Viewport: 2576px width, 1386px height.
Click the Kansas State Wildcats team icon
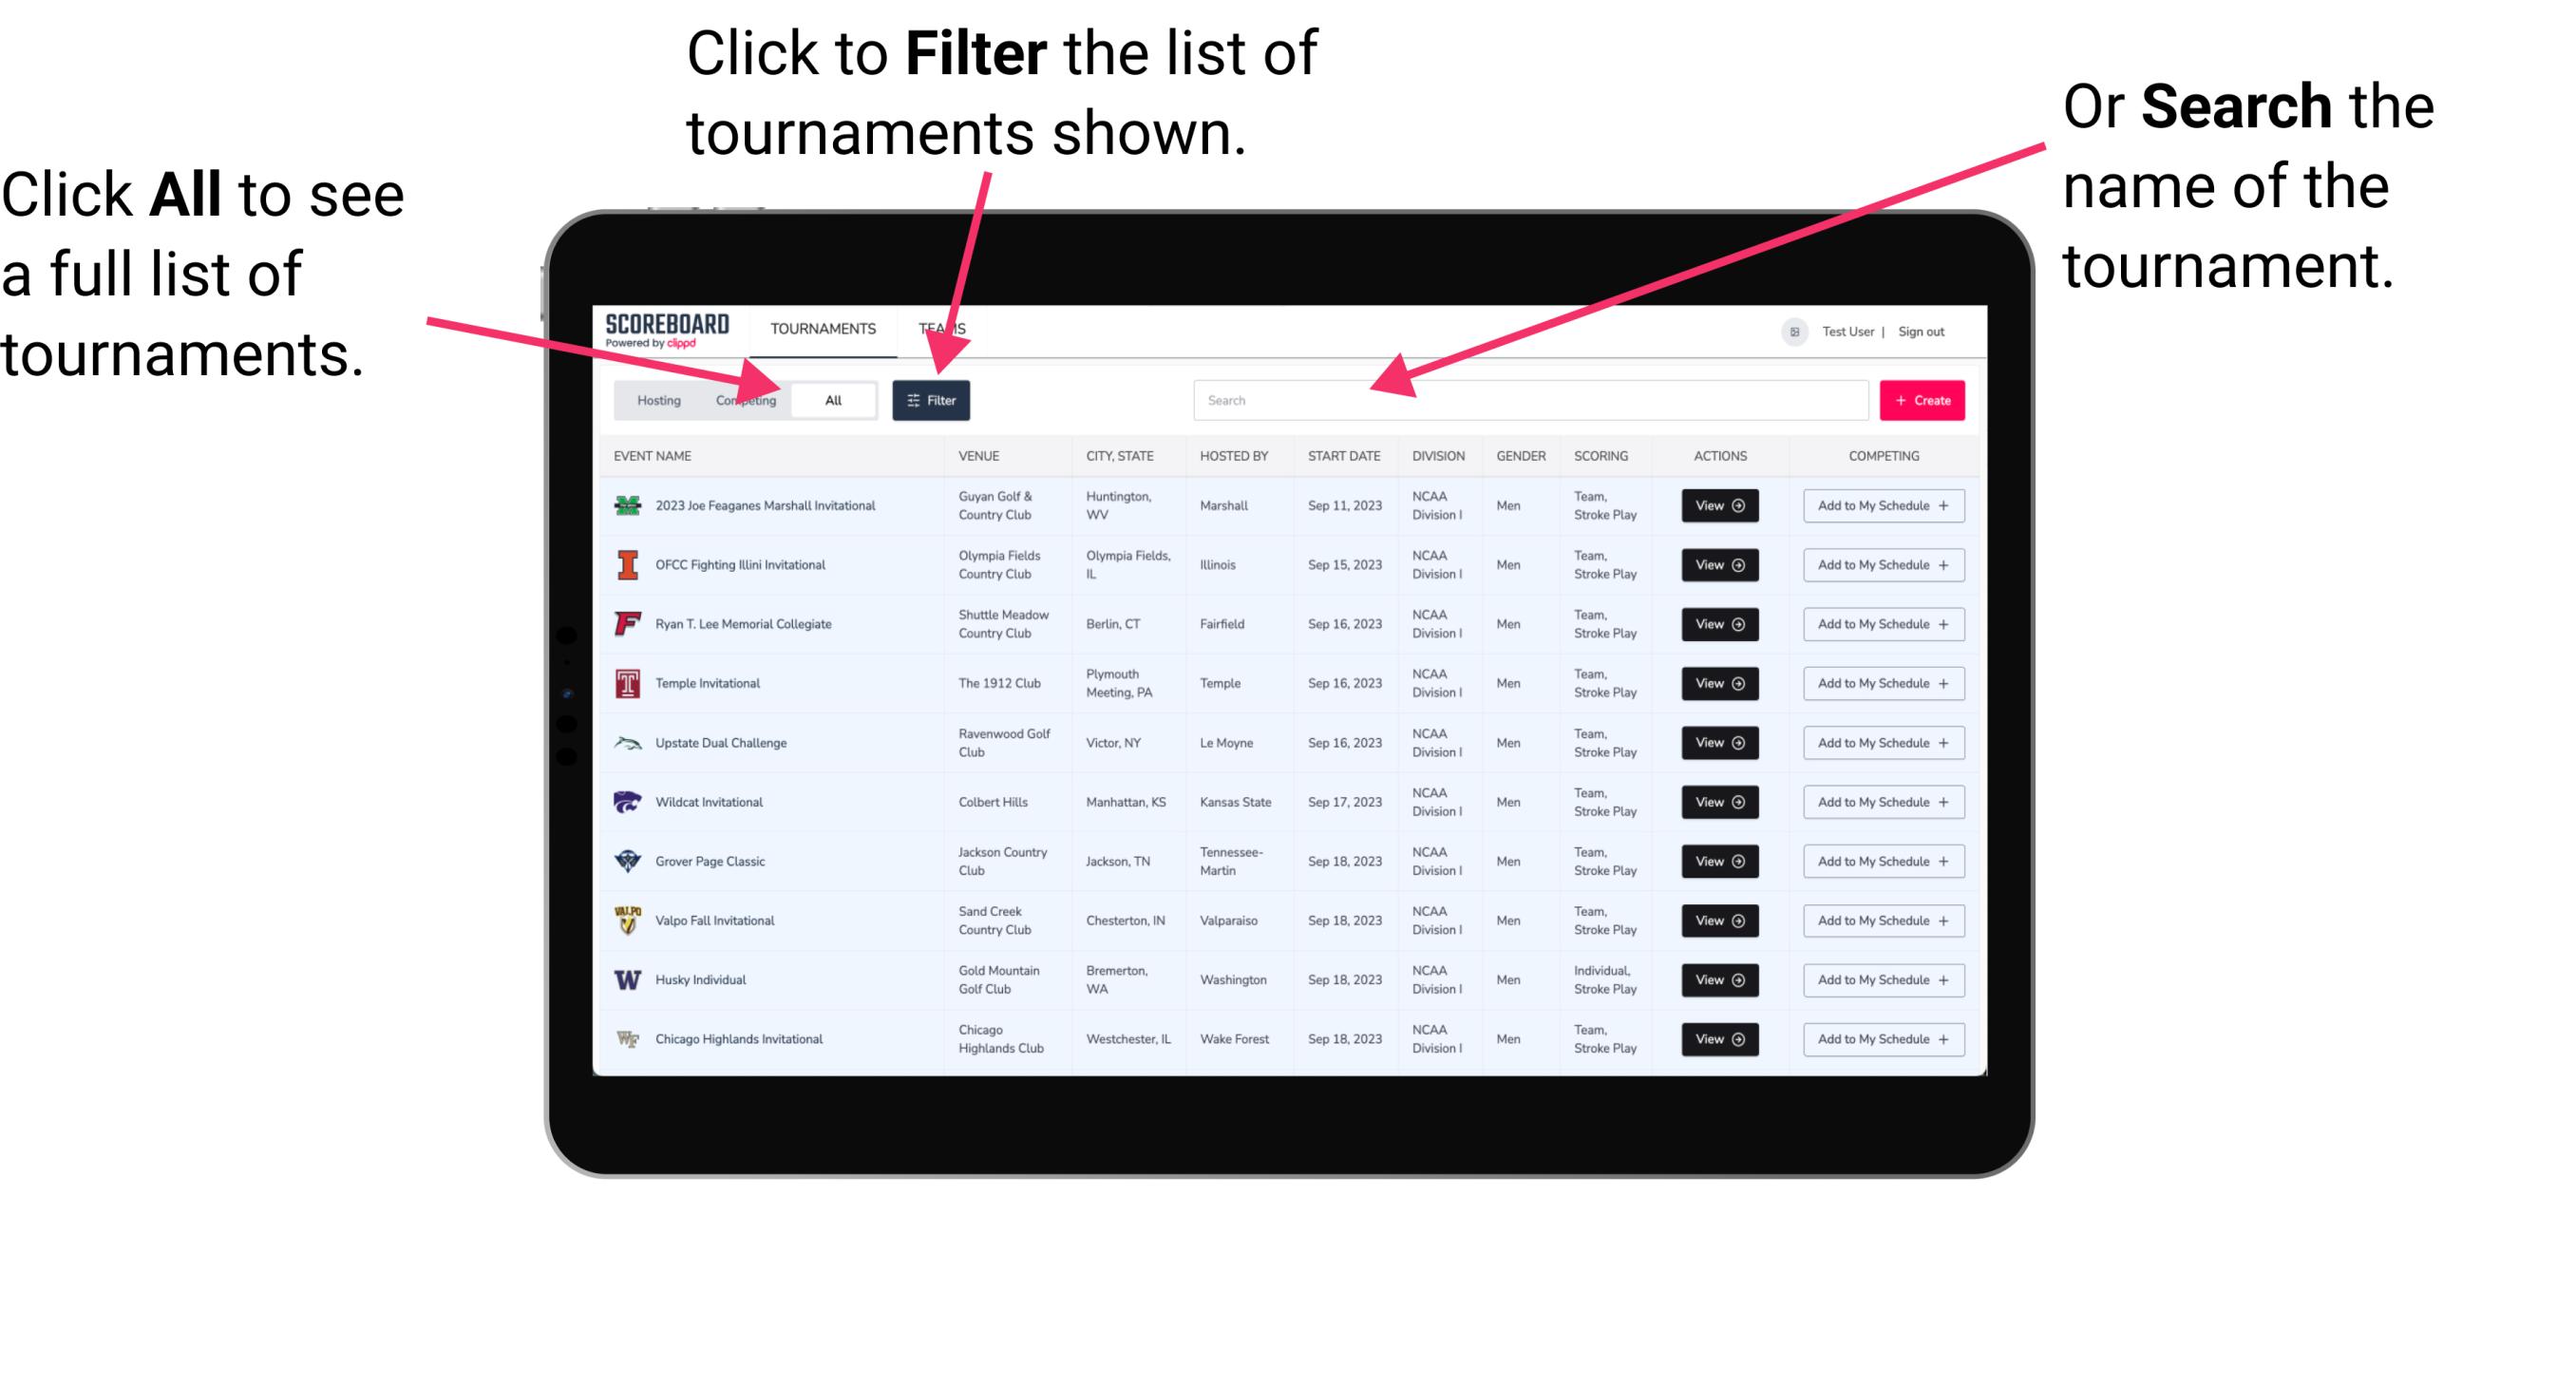tap(626, 804)
